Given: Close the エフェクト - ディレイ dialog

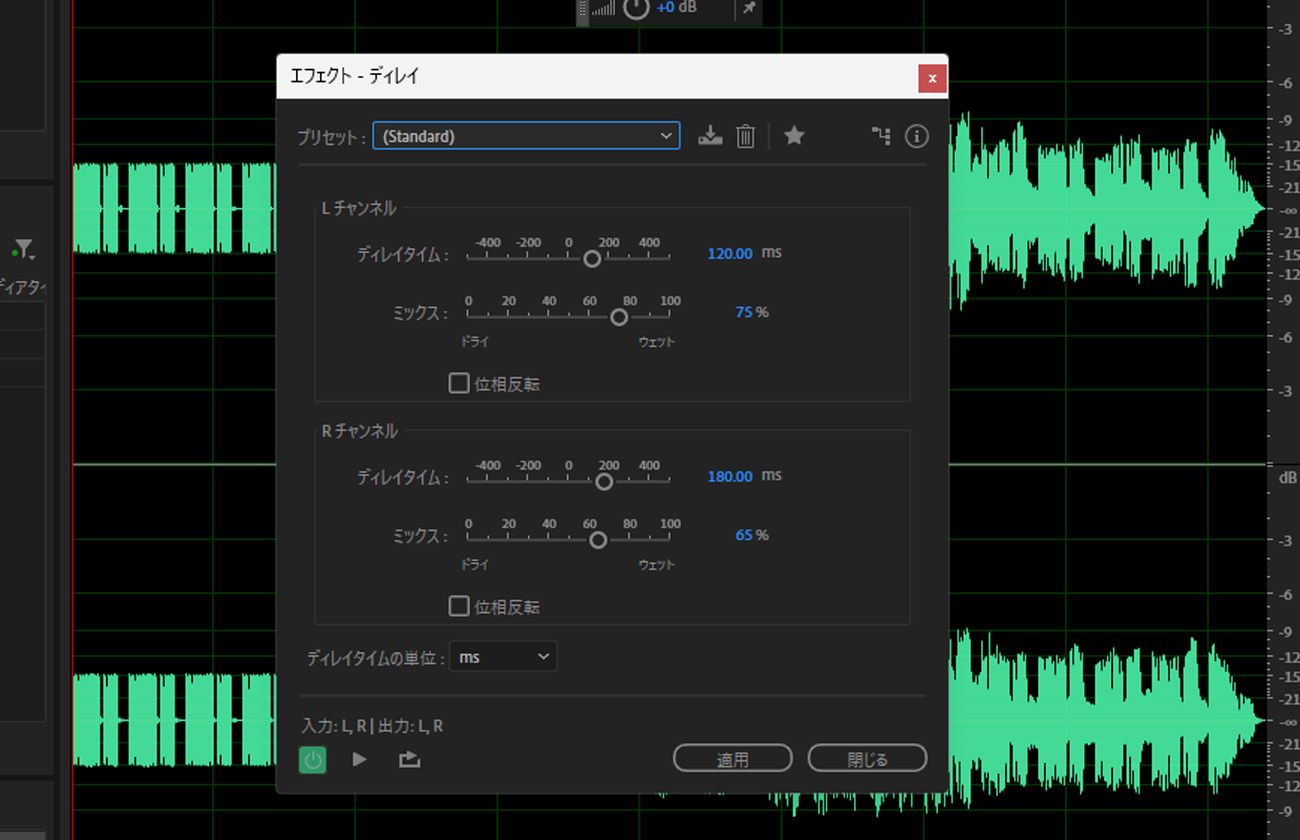Looking at the screenshot, I should click(x=932, y=78).
